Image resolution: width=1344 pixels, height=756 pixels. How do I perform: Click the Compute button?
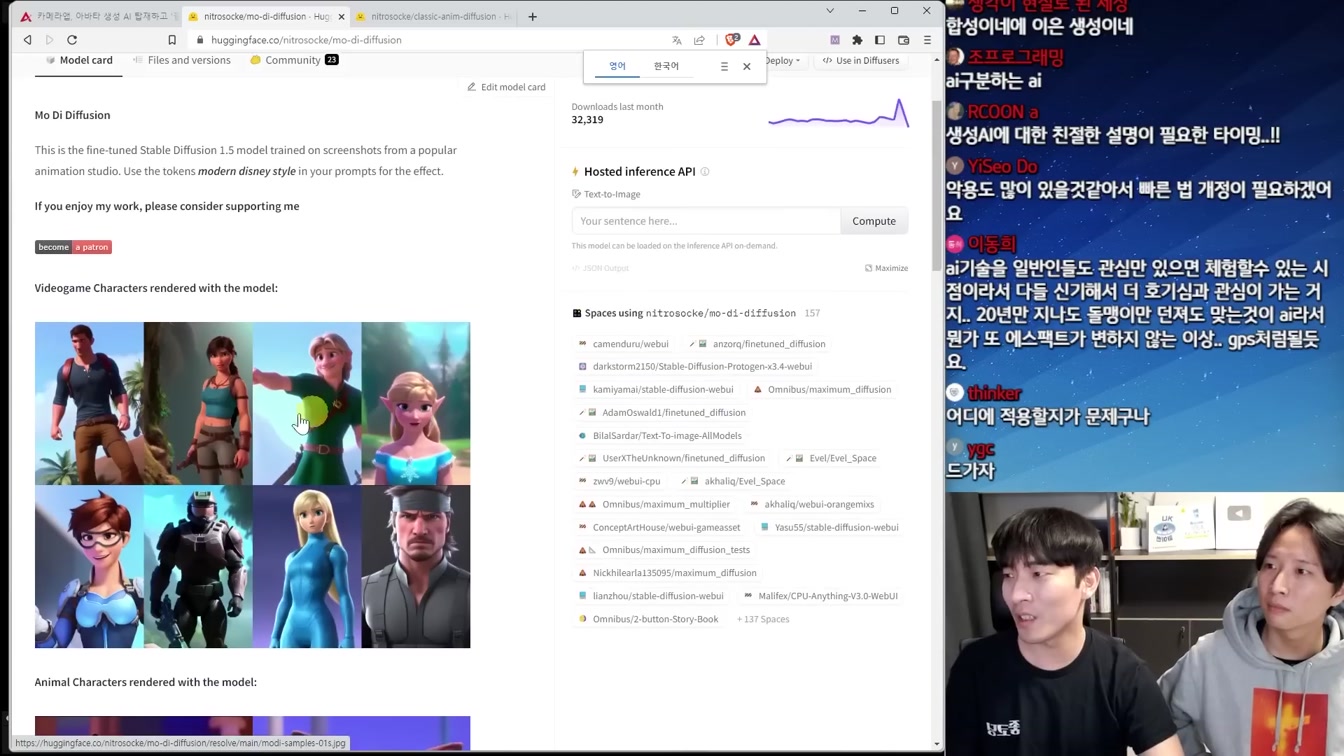click(x=874, y=221)
